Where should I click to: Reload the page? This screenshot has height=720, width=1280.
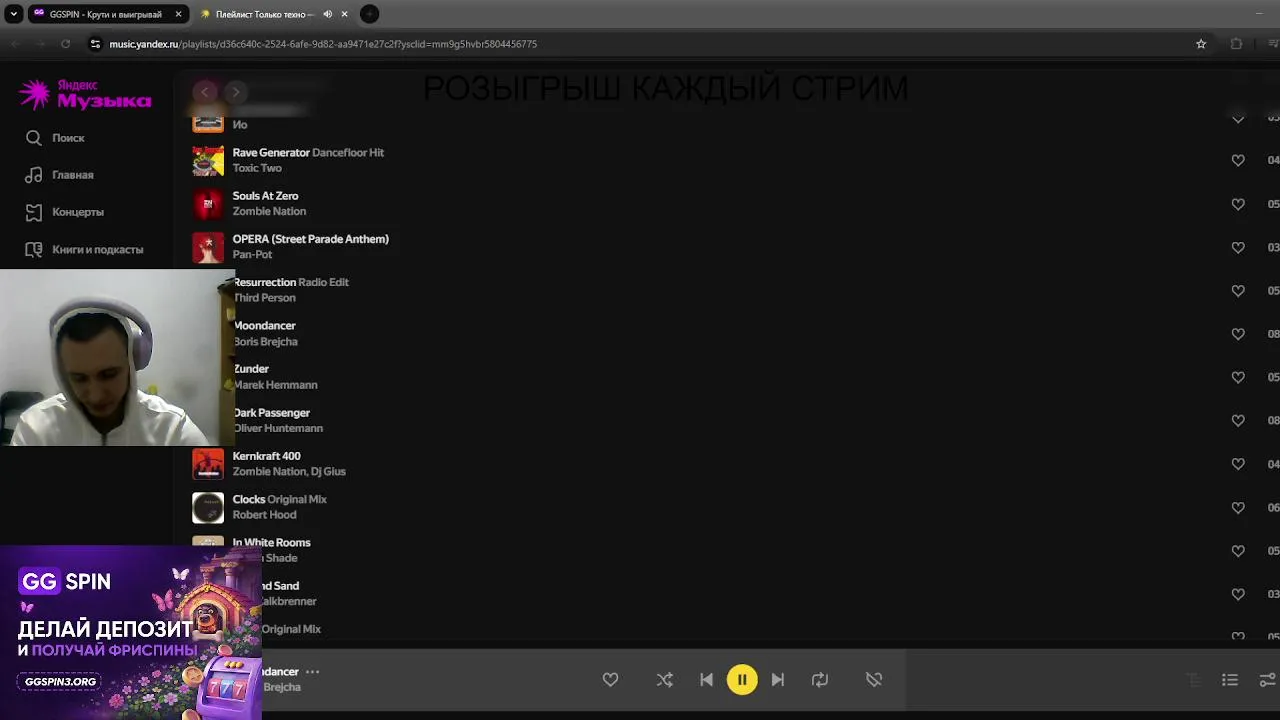(x=66, y=44)
